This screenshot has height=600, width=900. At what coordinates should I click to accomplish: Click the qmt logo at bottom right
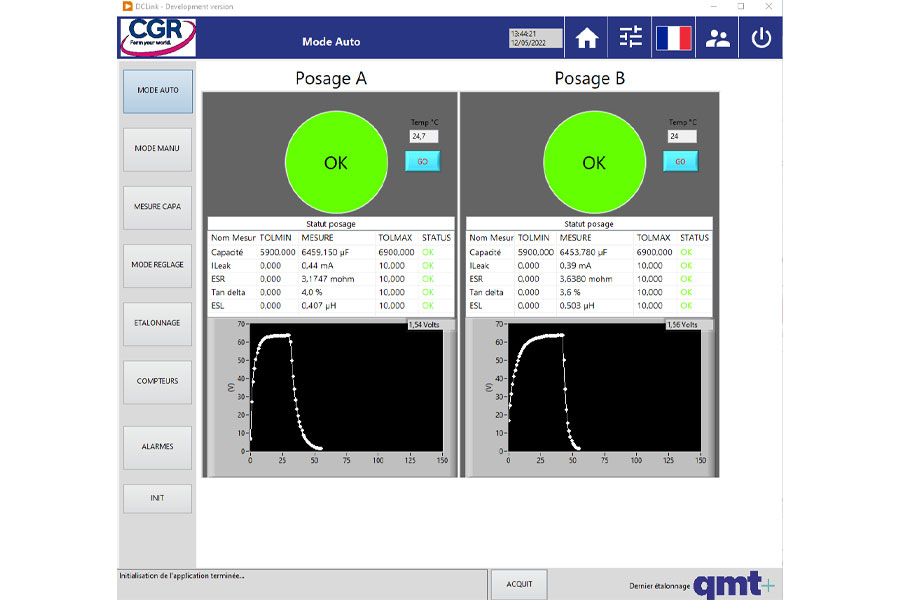[733, 584]
